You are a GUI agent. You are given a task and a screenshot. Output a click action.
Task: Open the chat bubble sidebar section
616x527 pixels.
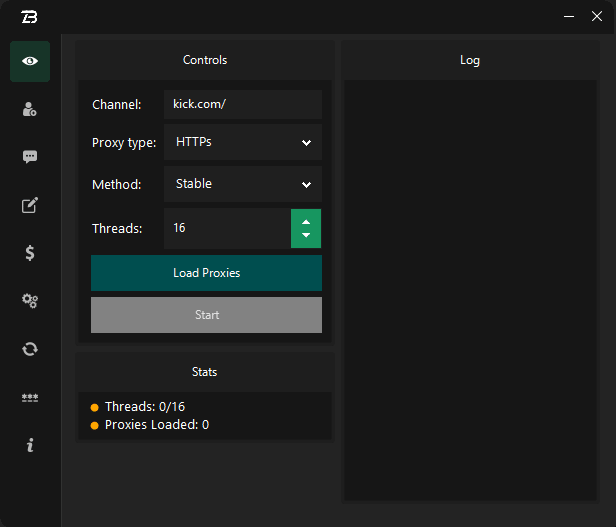click(x=30, y=157)
